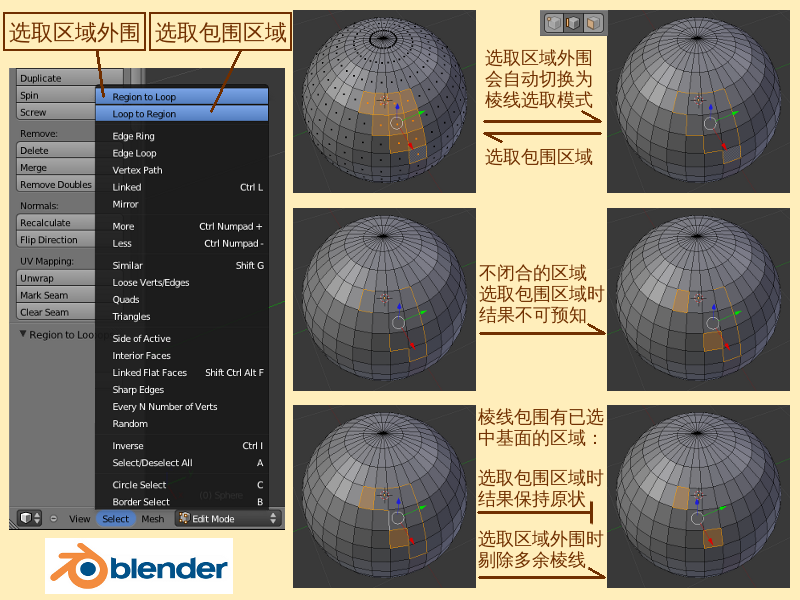Choose Side of Active menu item
The image size is (800, 600).
pyautogui.click(x=182, y=338)
